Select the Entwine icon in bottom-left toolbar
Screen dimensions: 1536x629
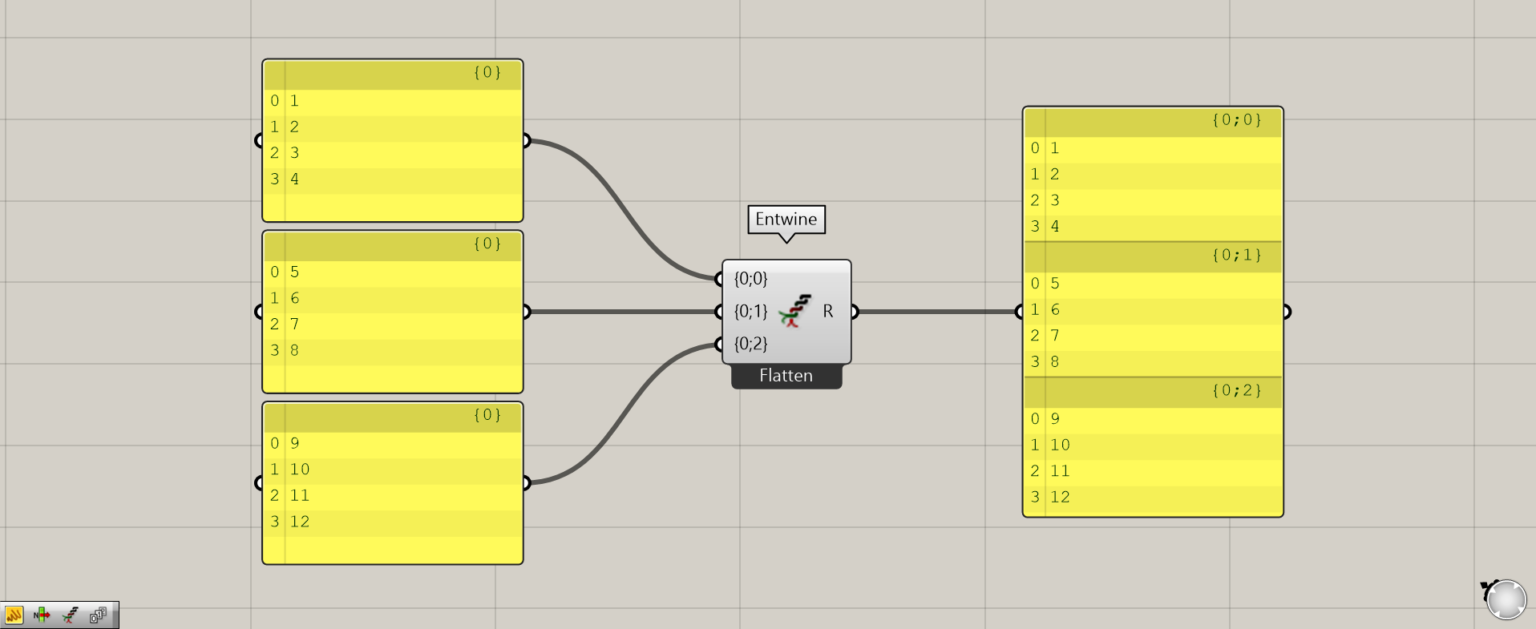pos(70,615)
